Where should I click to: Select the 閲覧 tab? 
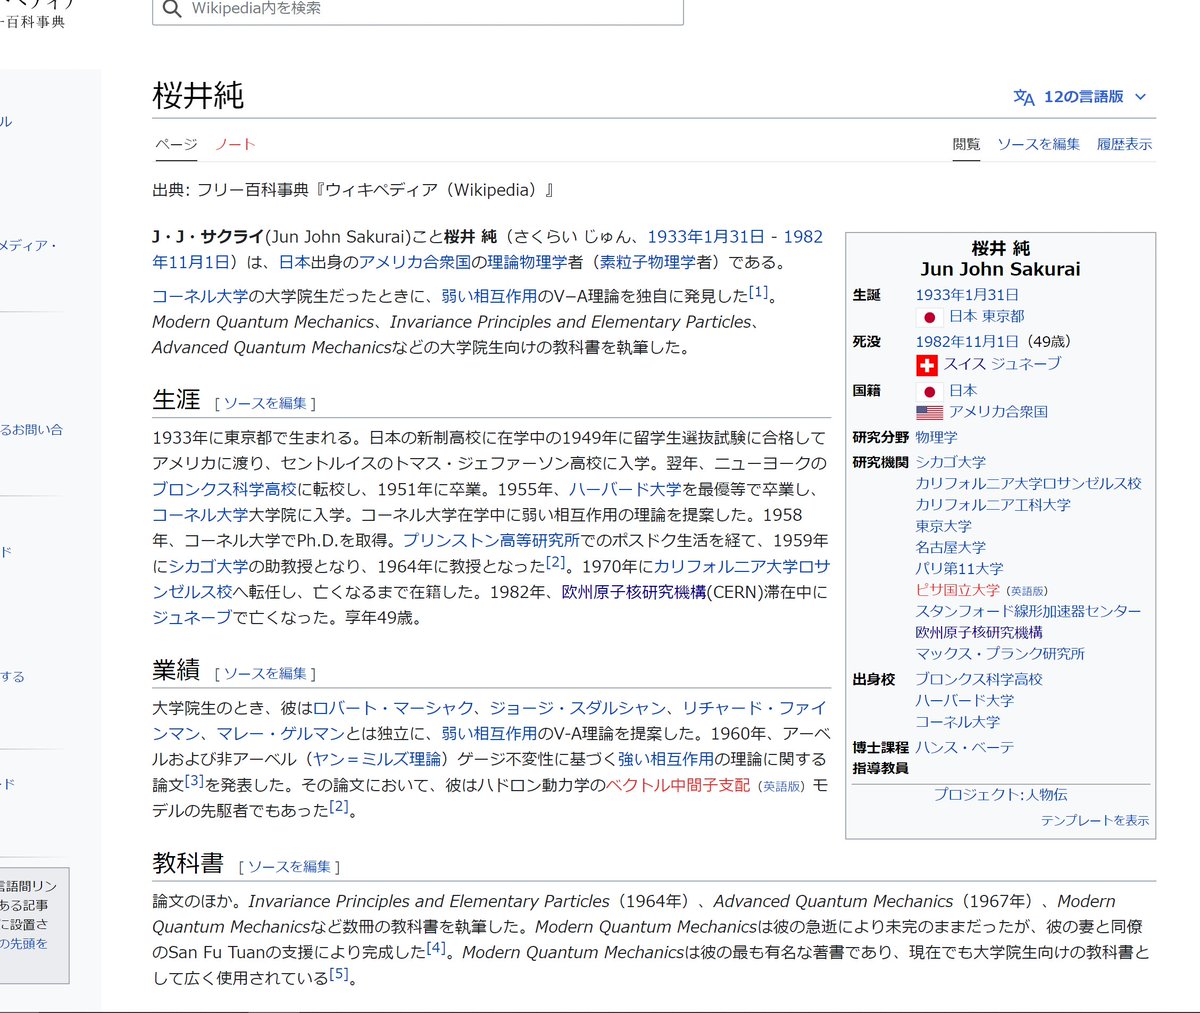966,144
